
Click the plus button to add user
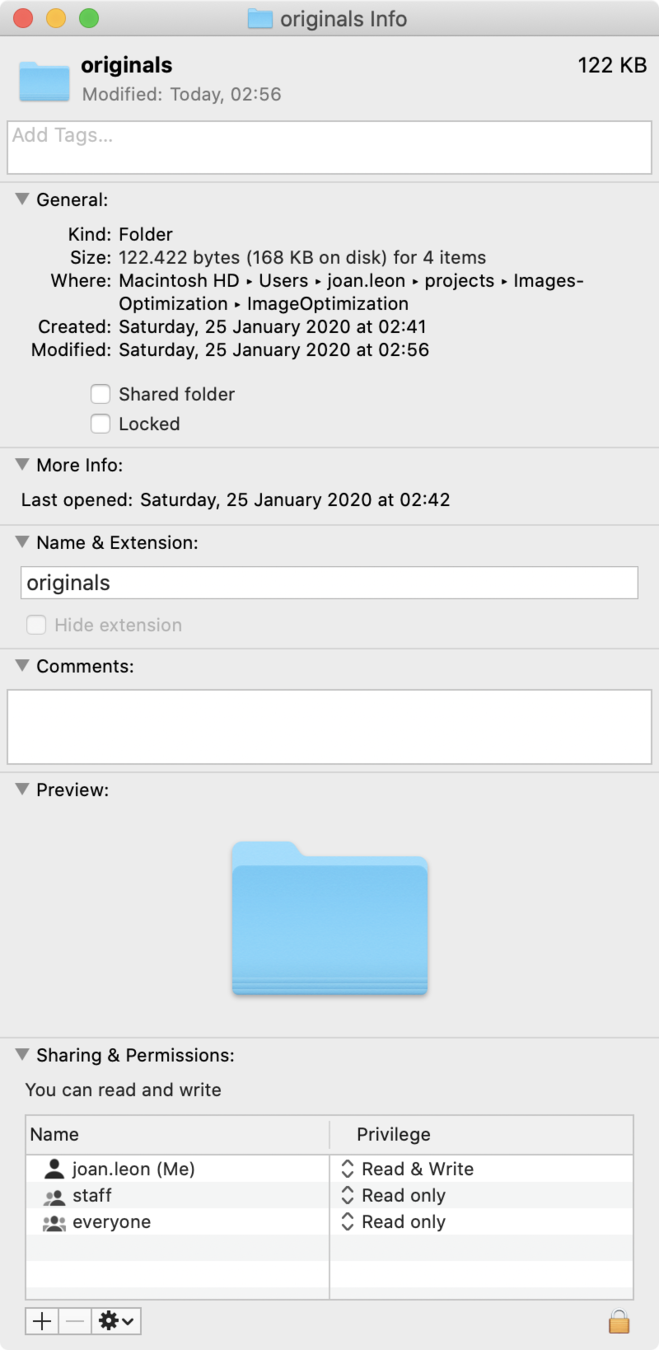(x=42, y=1321)
